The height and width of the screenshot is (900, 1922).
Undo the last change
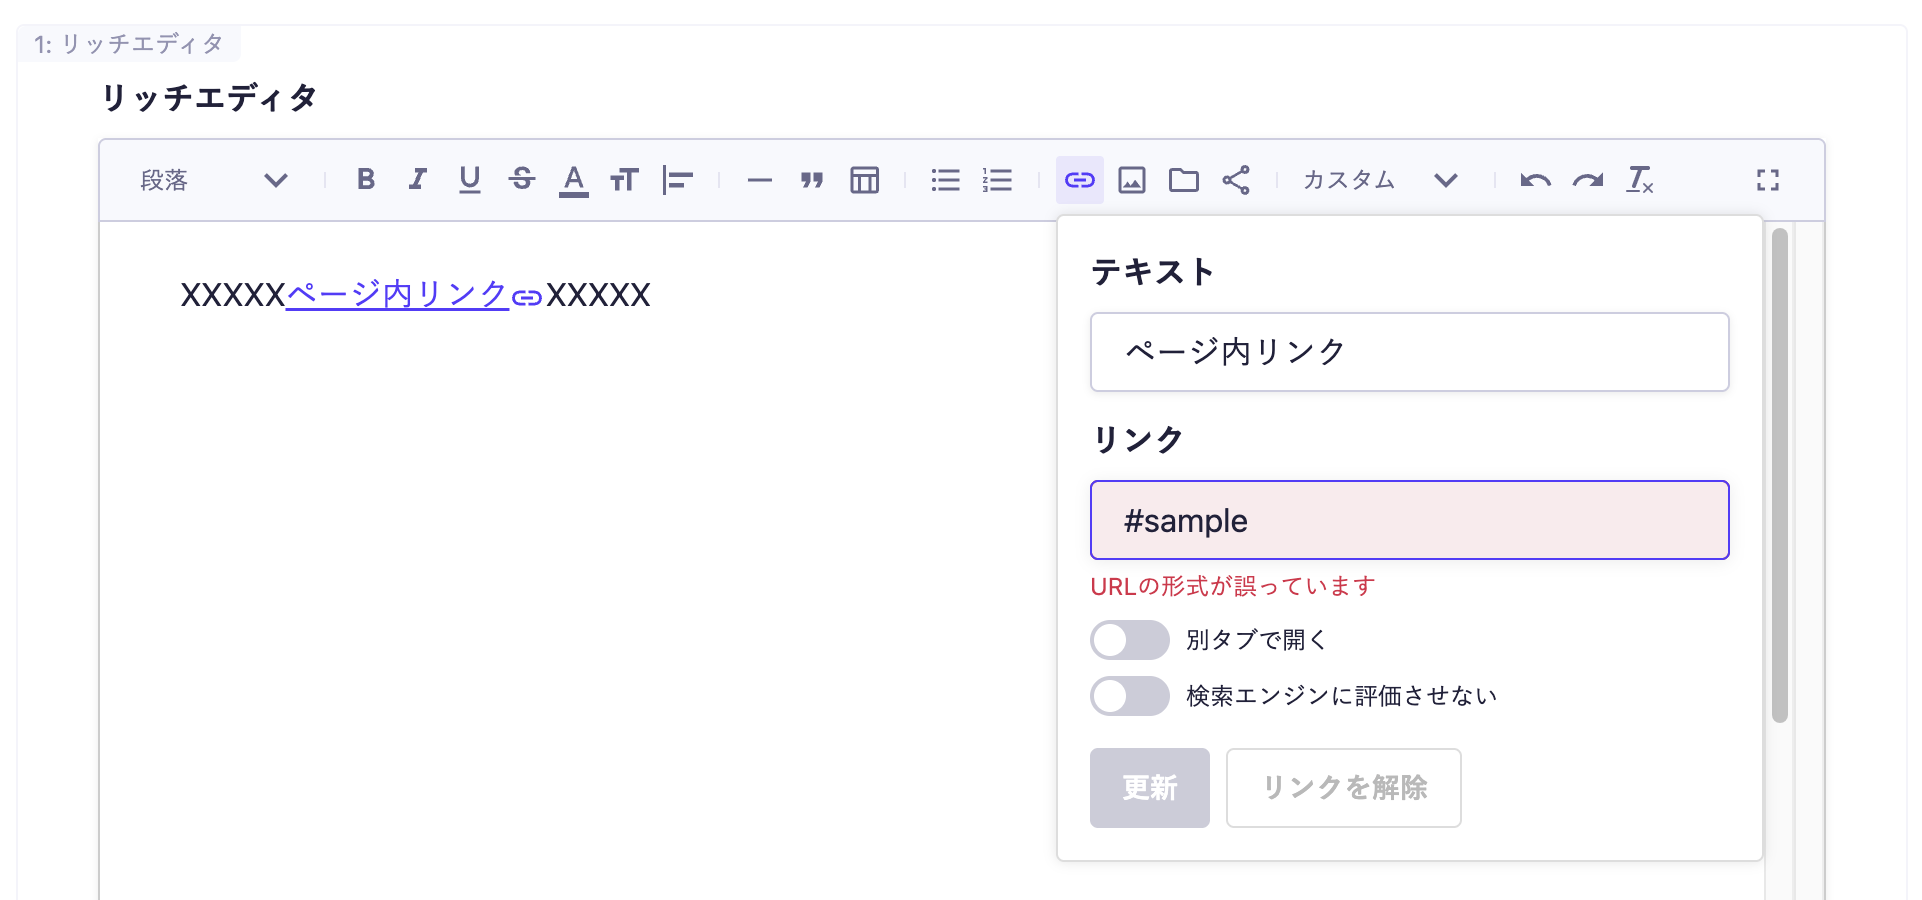pos(1537,180)
